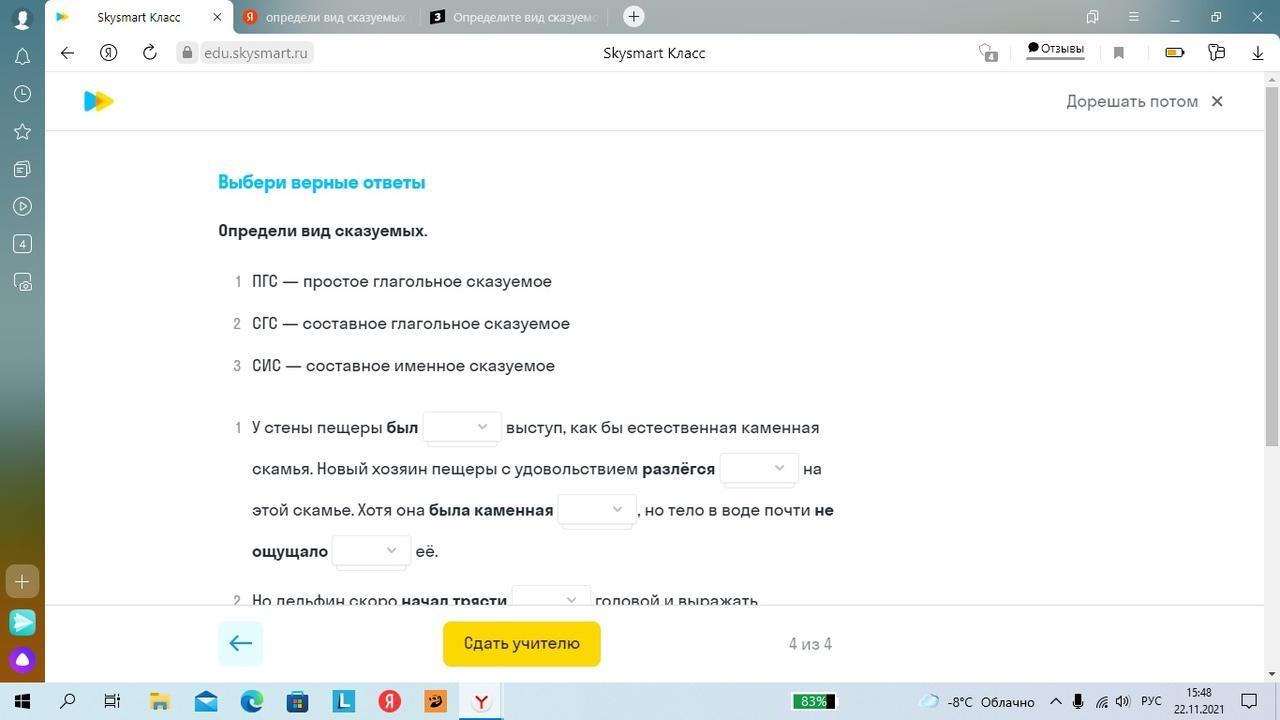Open history clock icon in sidebar
The image size is (1280, 720).
[x=22, y=94]
